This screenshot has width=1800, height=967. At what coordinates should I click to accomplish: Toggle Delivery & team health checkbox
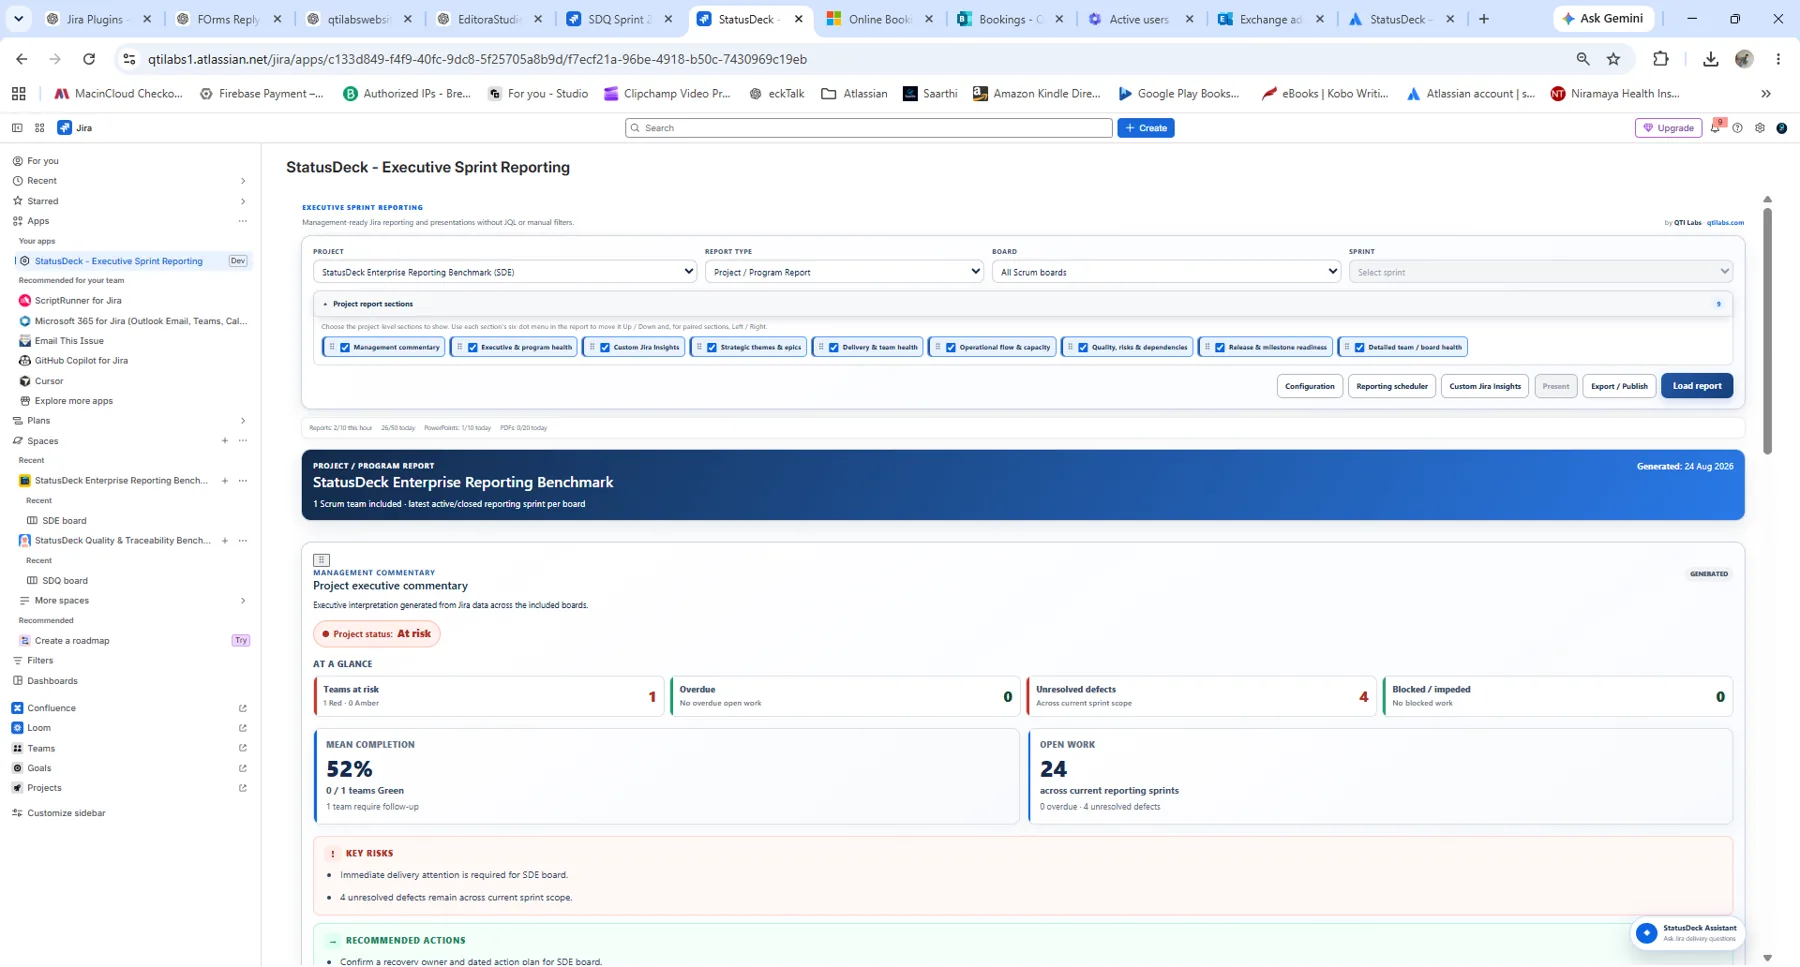tap(834, 347)
